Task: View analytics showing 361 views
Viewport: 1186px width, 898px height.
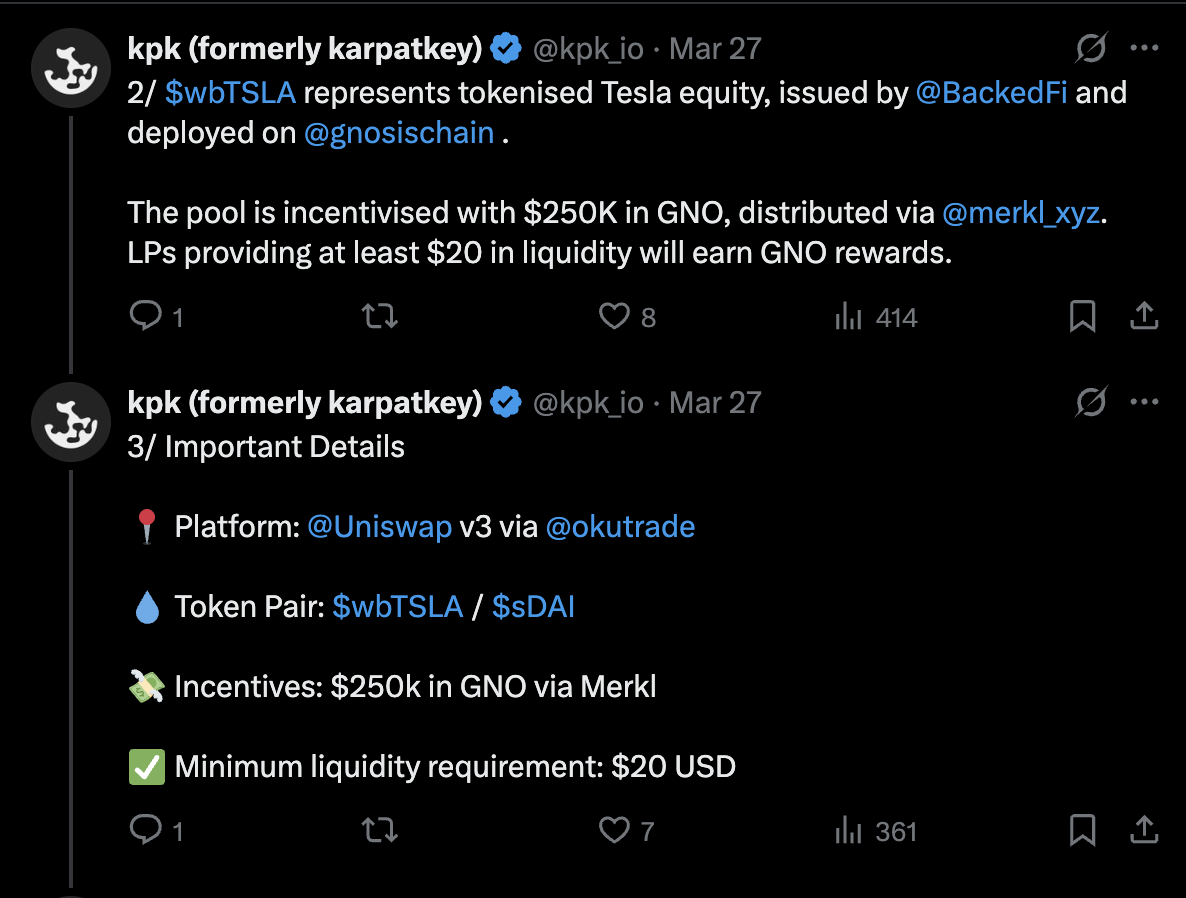Action: [x=849, y=830]
